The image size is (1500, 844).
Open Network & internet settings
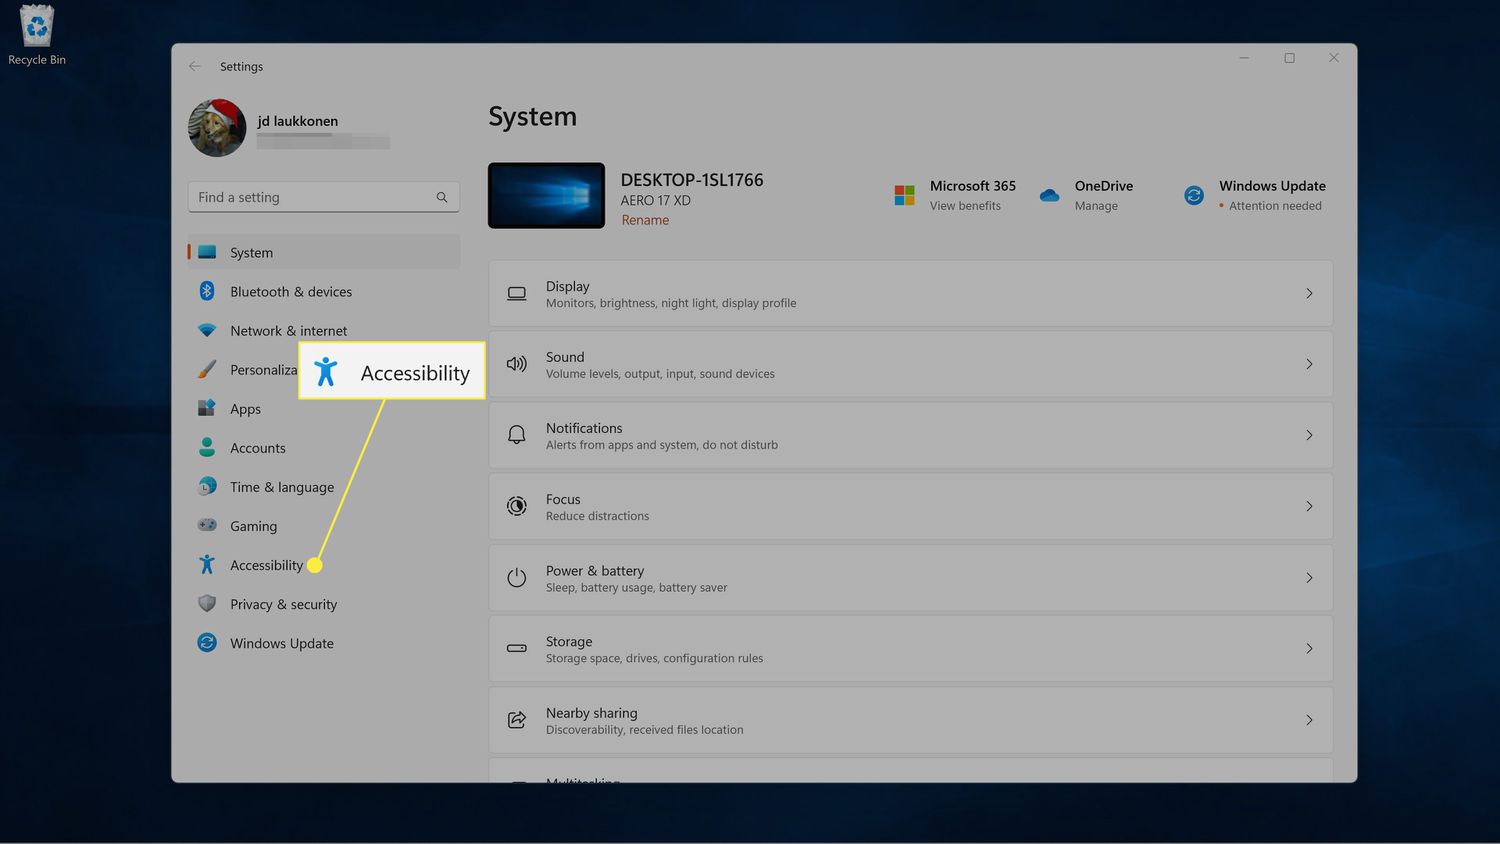(324, 330)
